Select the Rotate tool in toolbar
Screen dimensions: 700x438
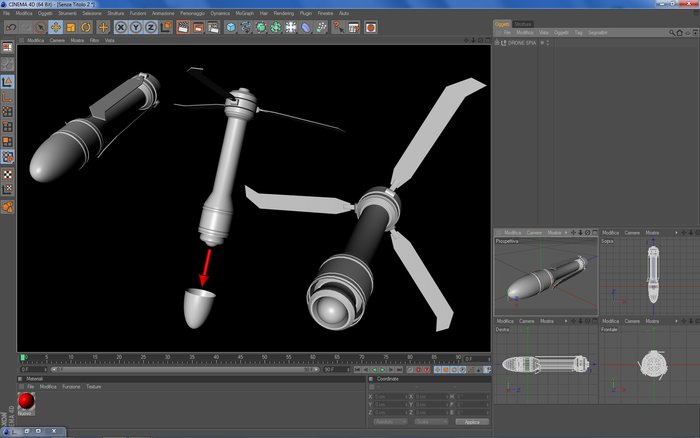[86, 27]
